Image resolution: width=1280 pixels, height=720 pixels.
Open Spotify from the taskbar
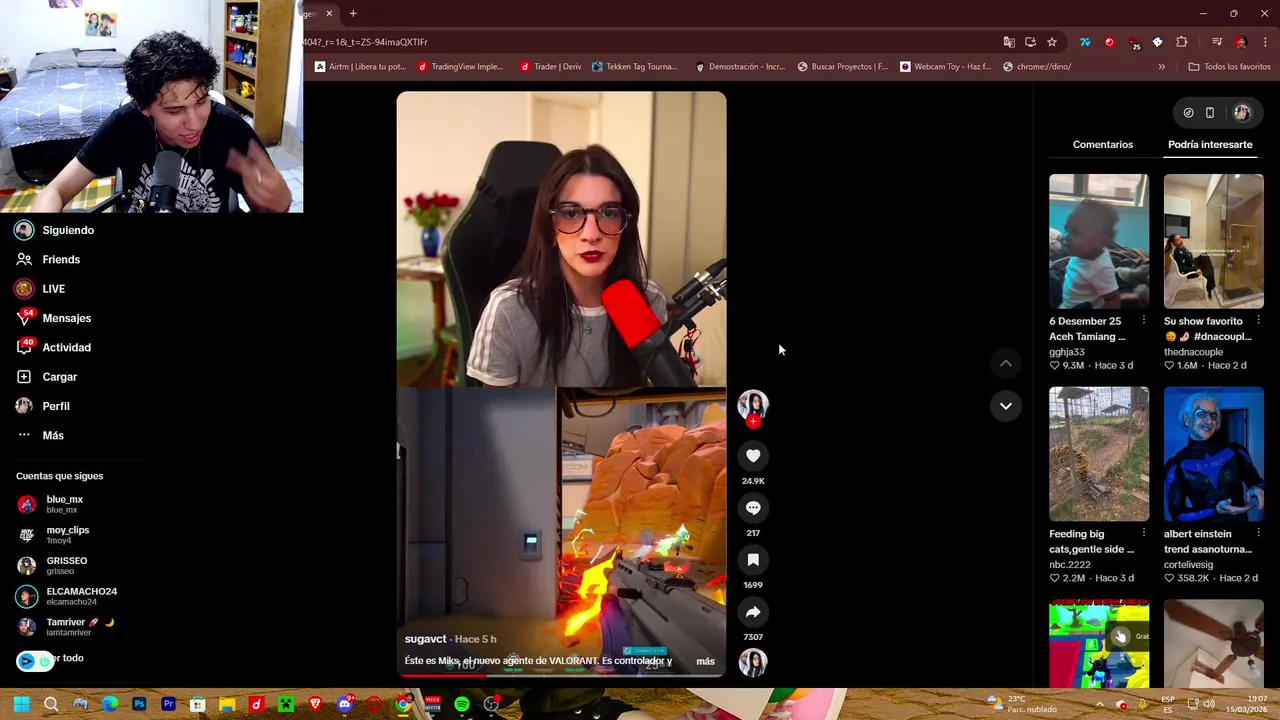[x=462, y=704]
